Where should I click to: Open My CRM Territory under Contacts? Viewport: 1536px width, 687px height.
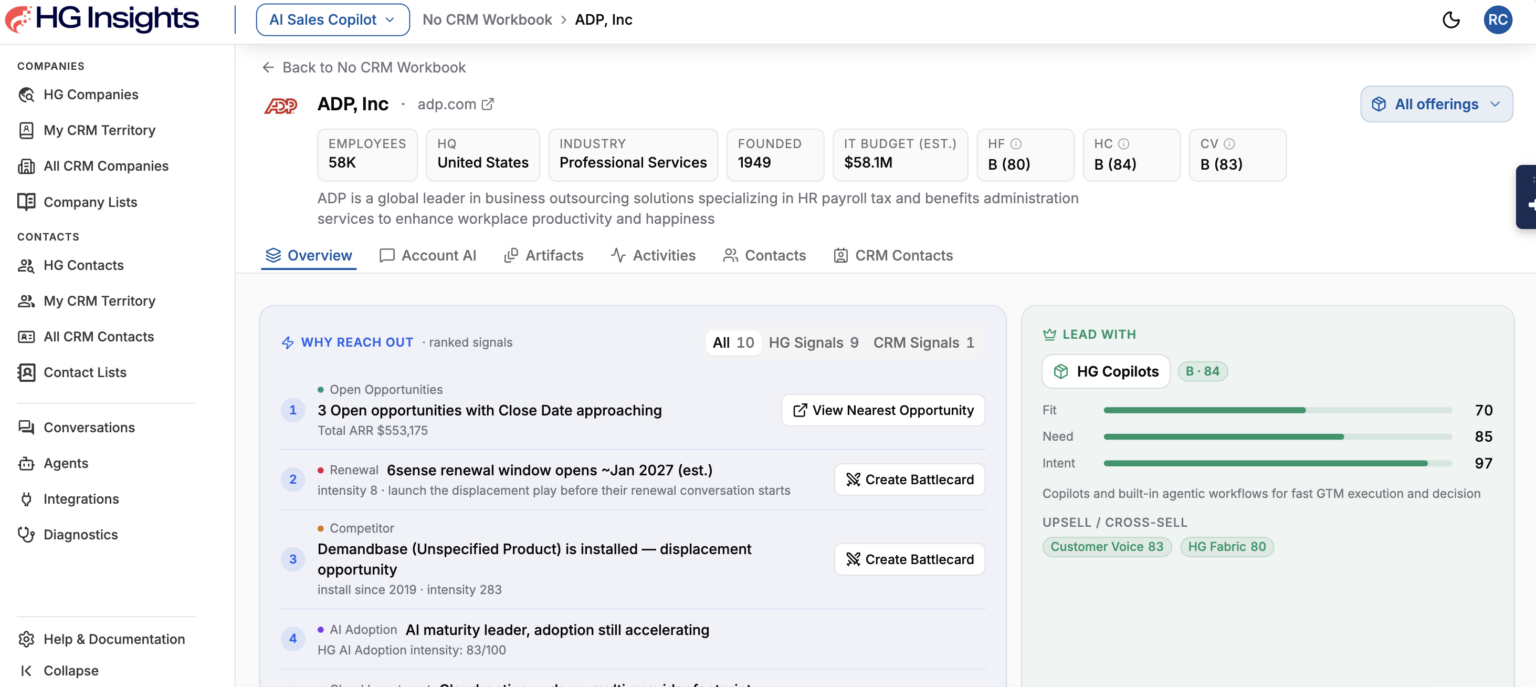(x=99, y=301)
